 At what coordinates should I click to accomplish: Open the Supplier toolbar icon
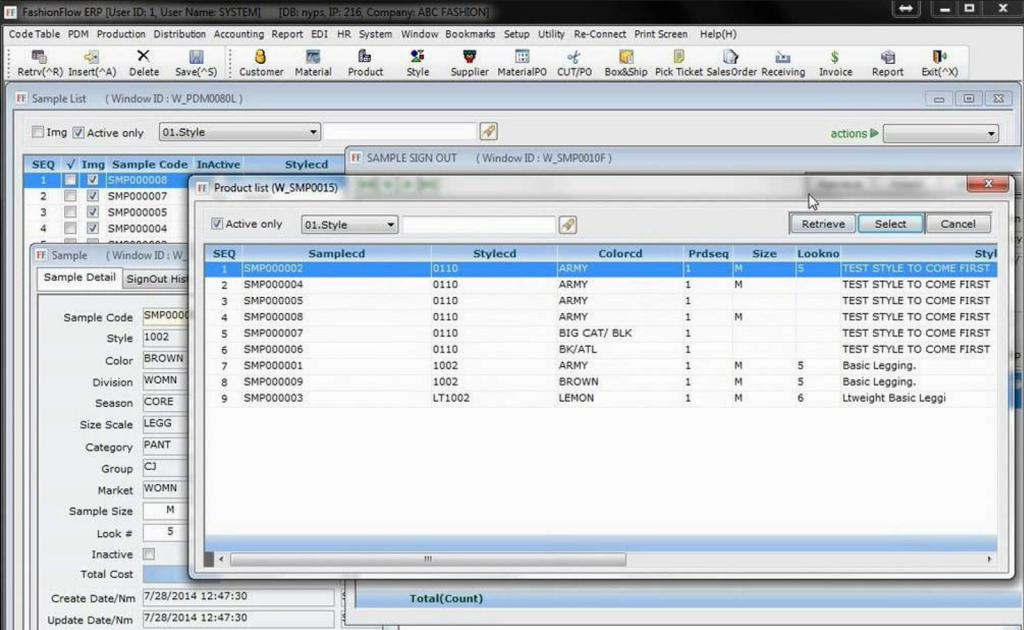469,57
